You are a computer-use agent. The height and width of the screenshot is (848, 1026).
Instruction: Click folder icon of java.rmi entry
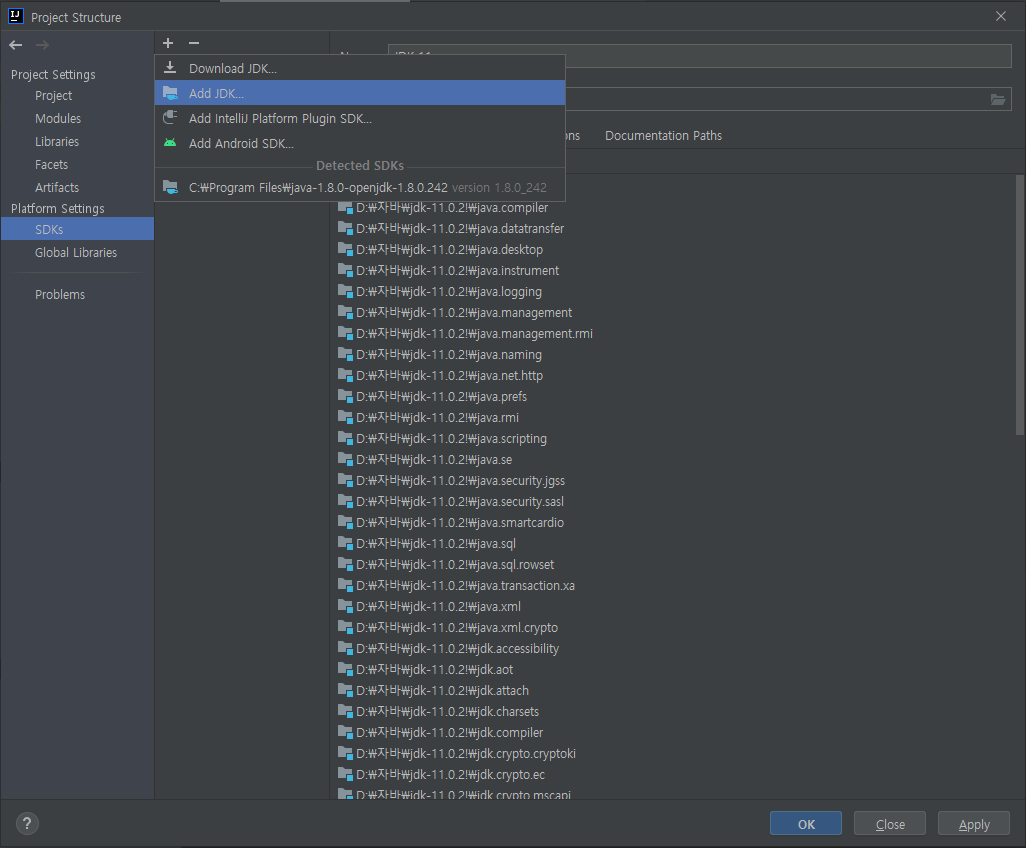pyautogui.click(x=345, y=417)
